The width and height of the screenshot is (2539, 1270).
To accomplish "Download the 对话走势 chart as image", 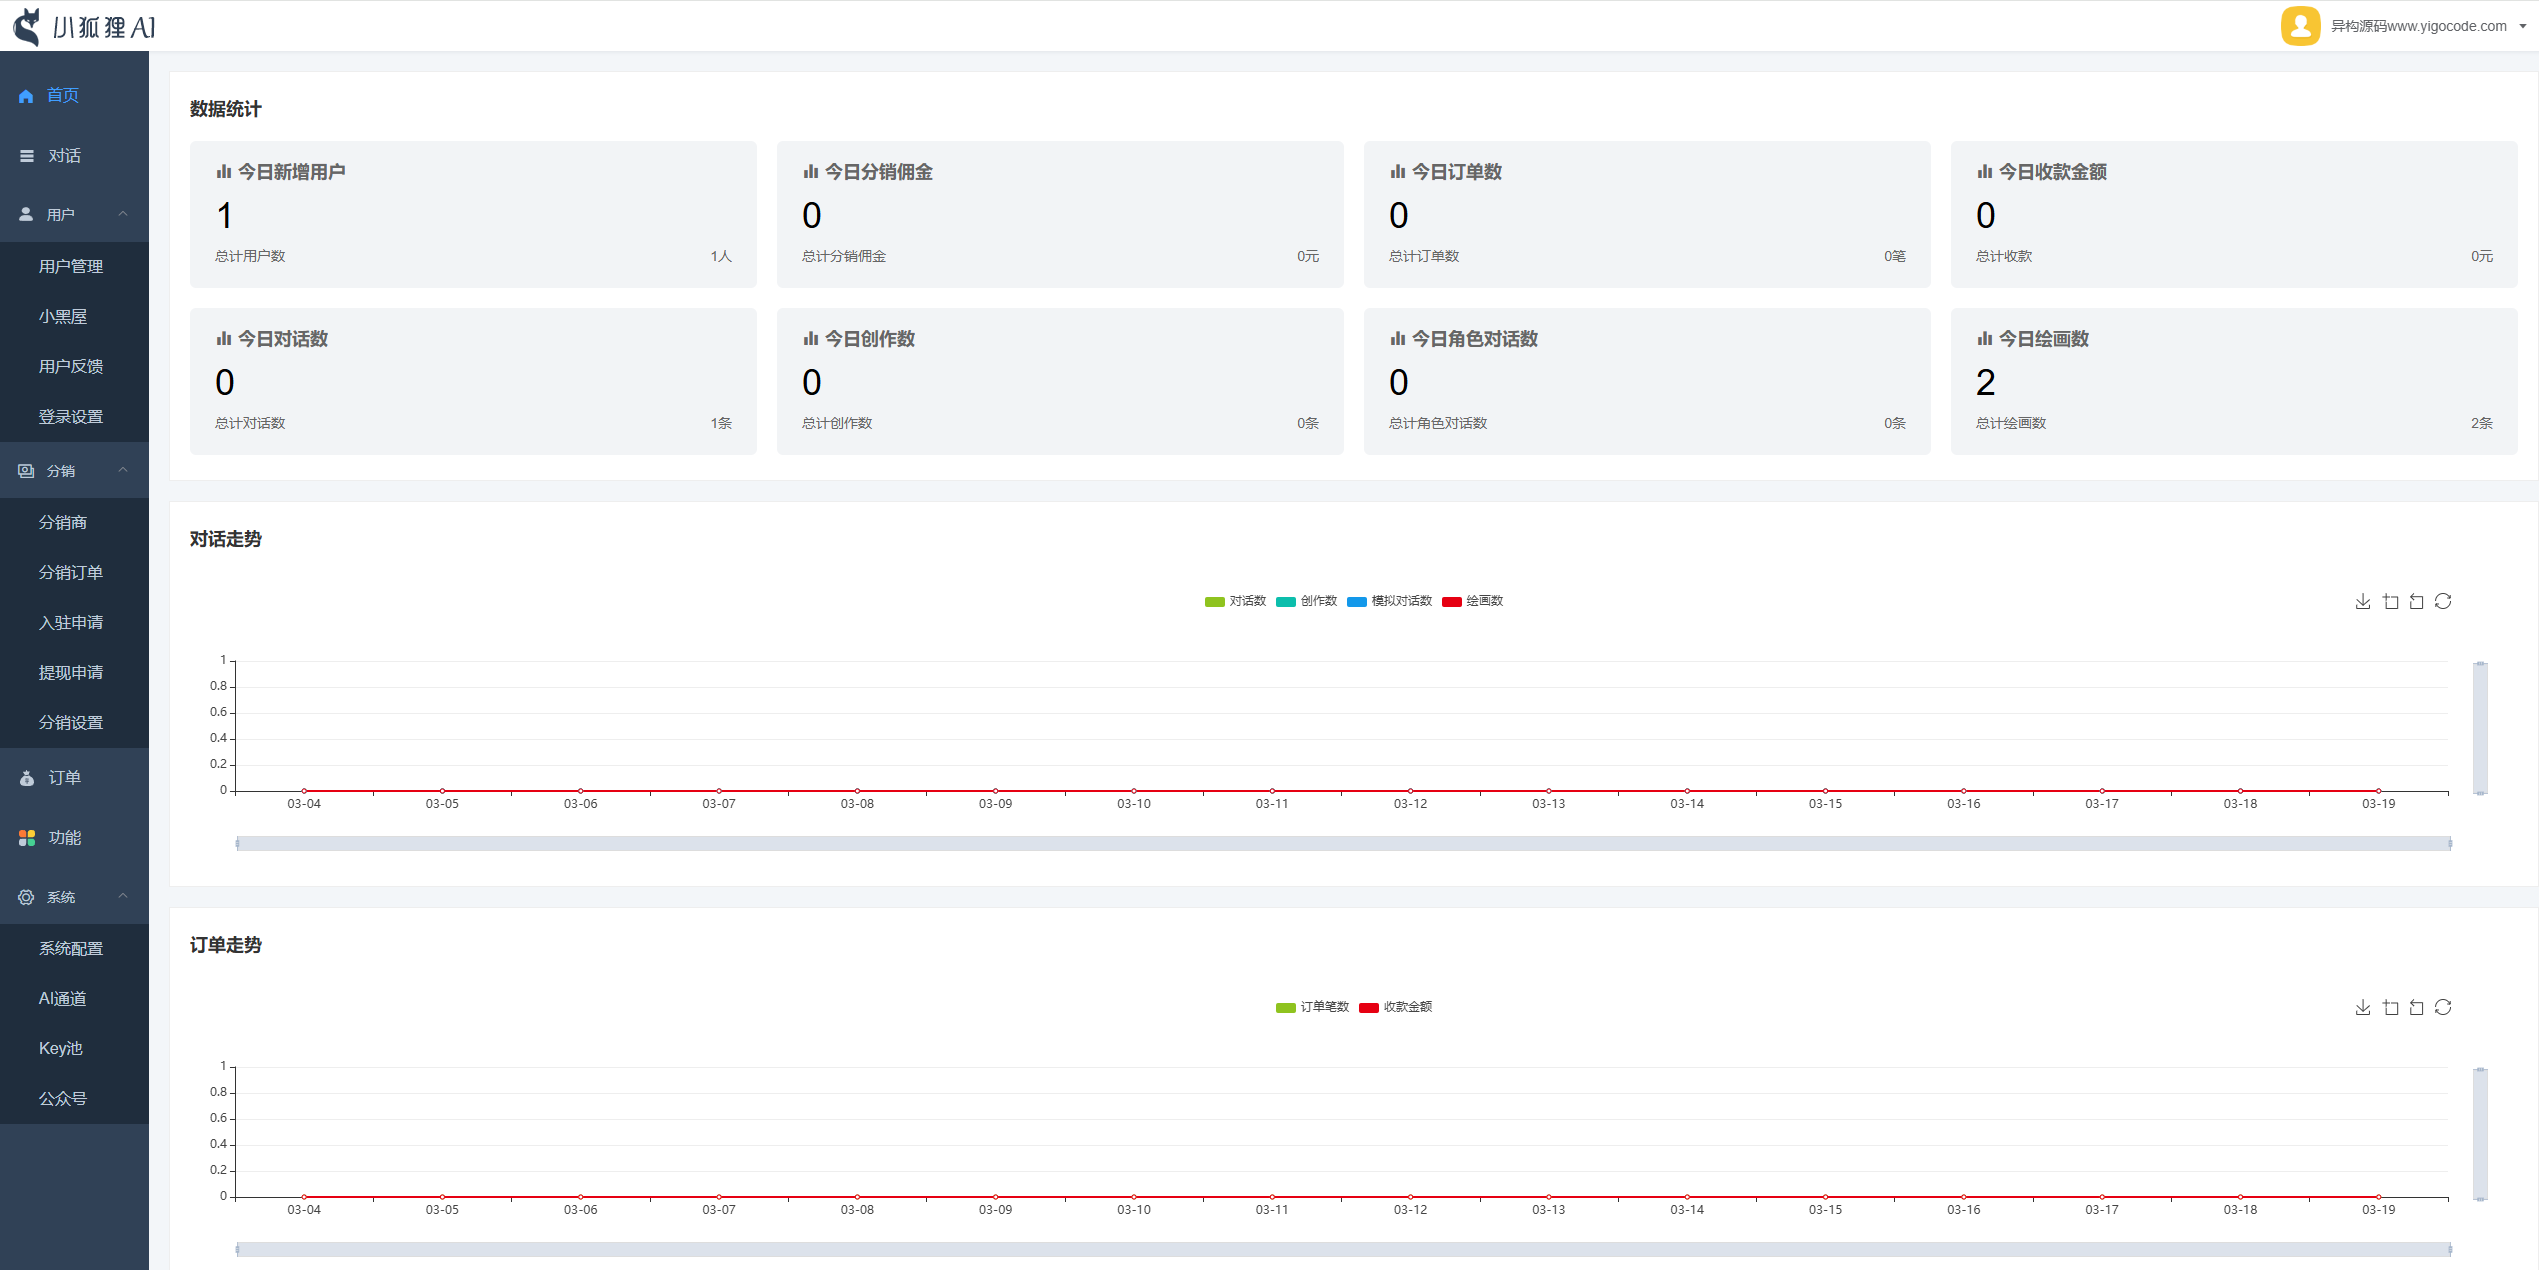I will click(2362, 601).
